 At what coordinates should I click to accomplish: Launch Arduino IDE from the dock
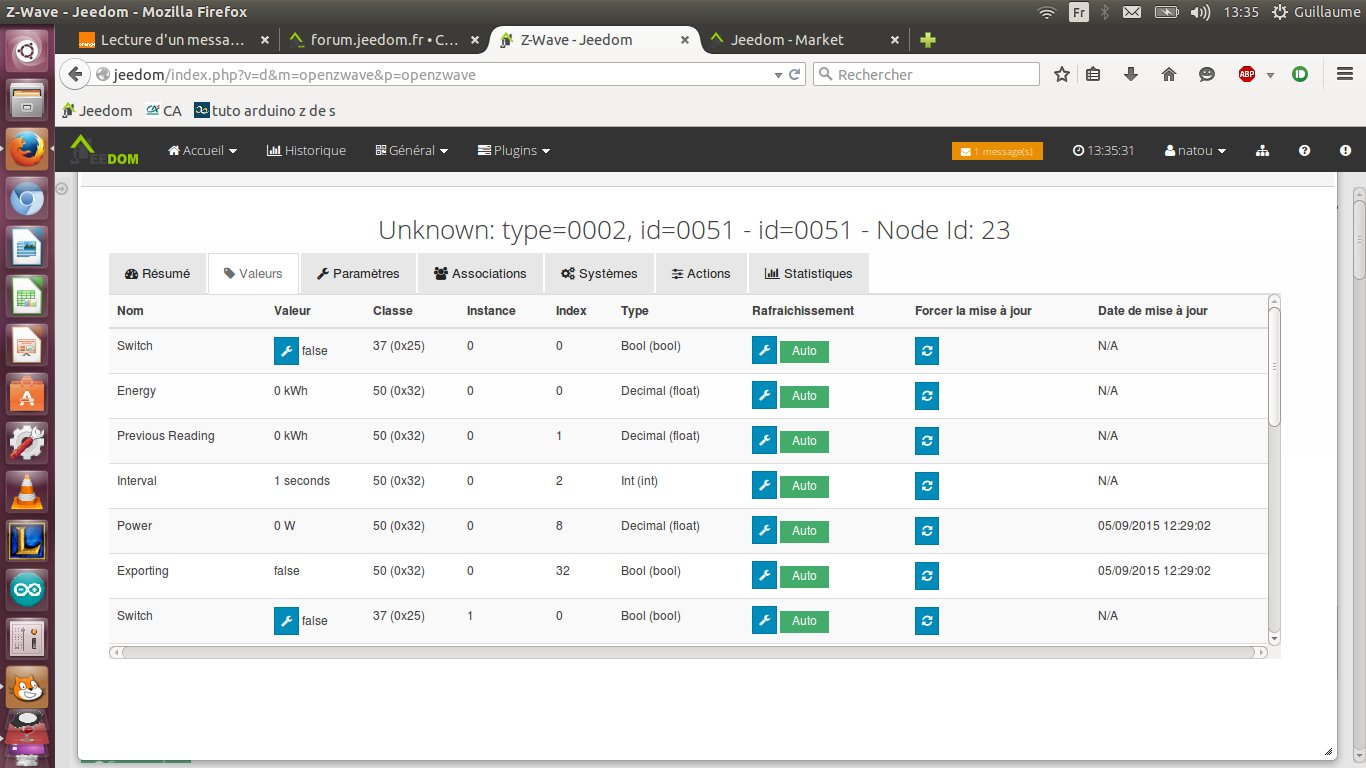(x=27, y=589)
